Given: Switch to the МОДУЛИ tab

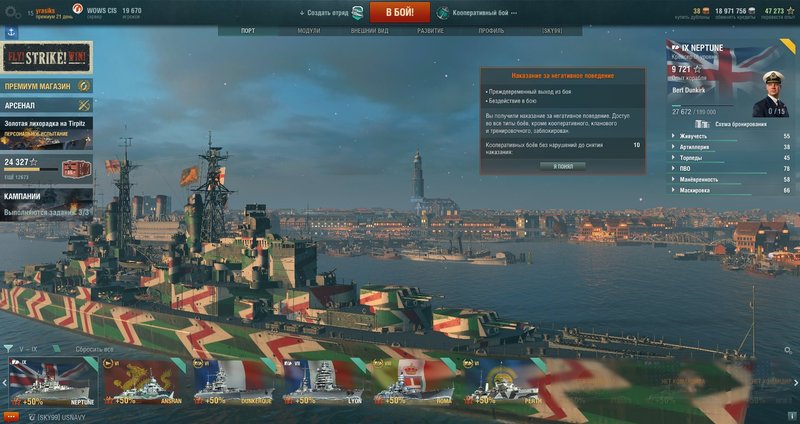Looking at the screenshot, I should pyautogui.click(x=309, y=31).
